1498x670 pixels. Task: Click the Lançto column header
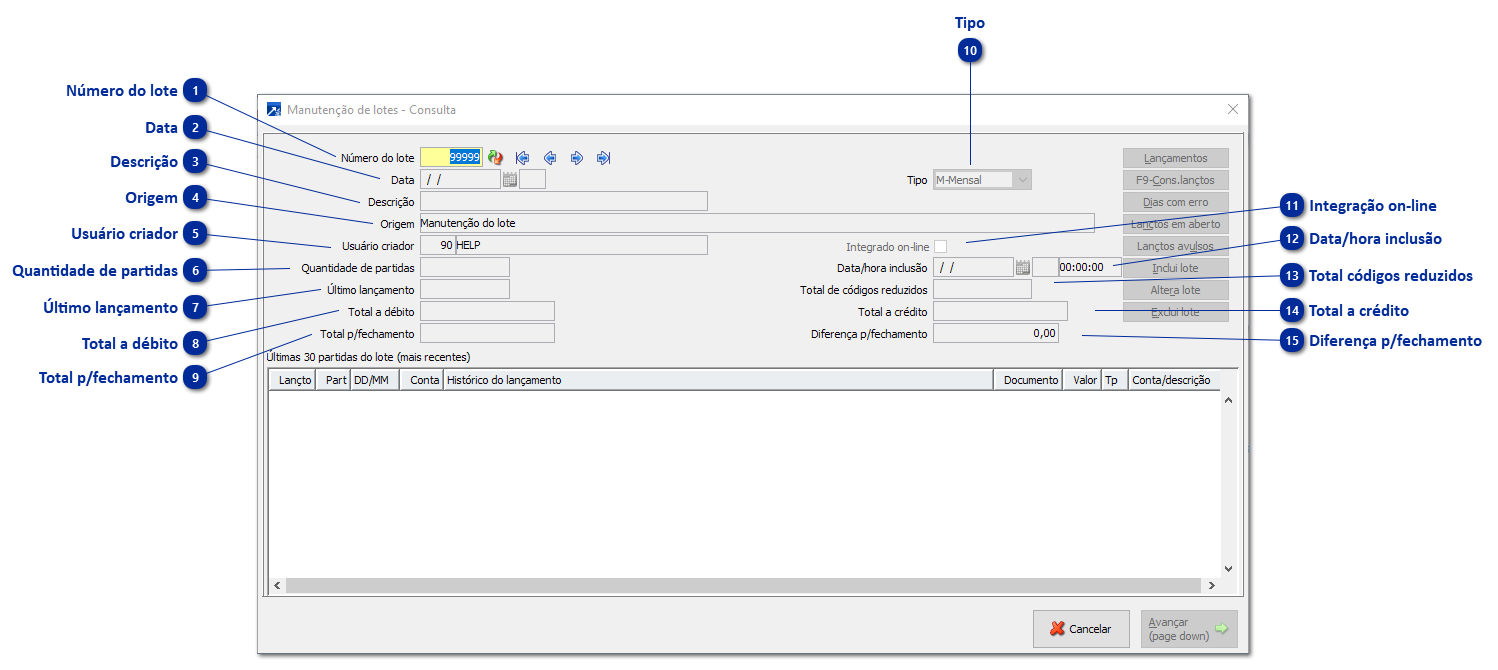(293, 380)
